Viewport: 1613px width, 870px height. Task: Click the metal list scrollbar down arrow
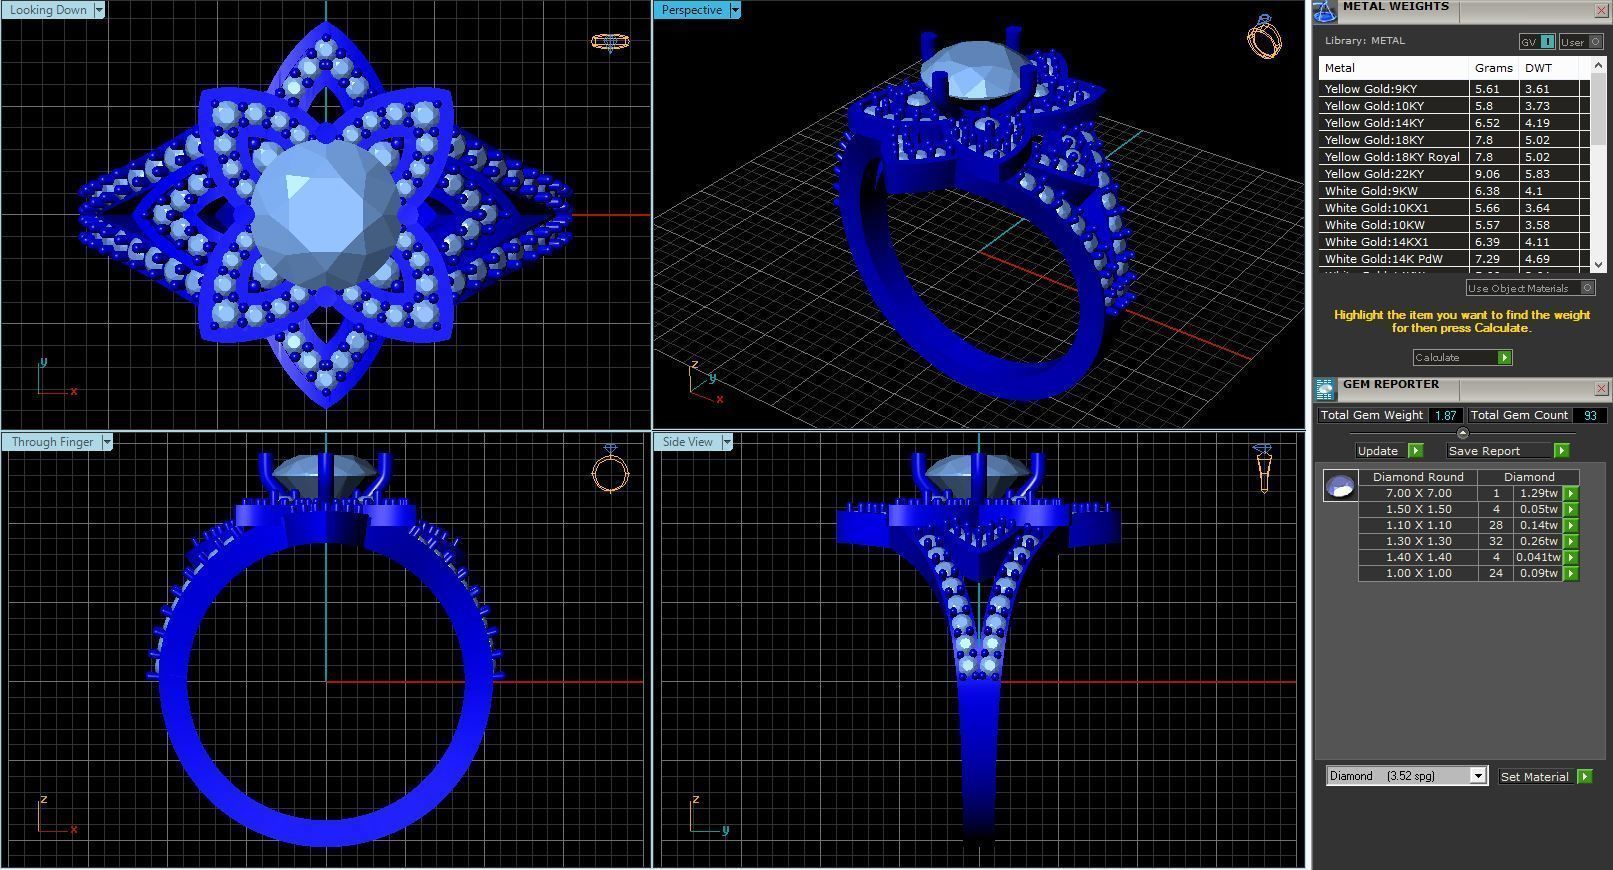click(x=1597, y=265)
